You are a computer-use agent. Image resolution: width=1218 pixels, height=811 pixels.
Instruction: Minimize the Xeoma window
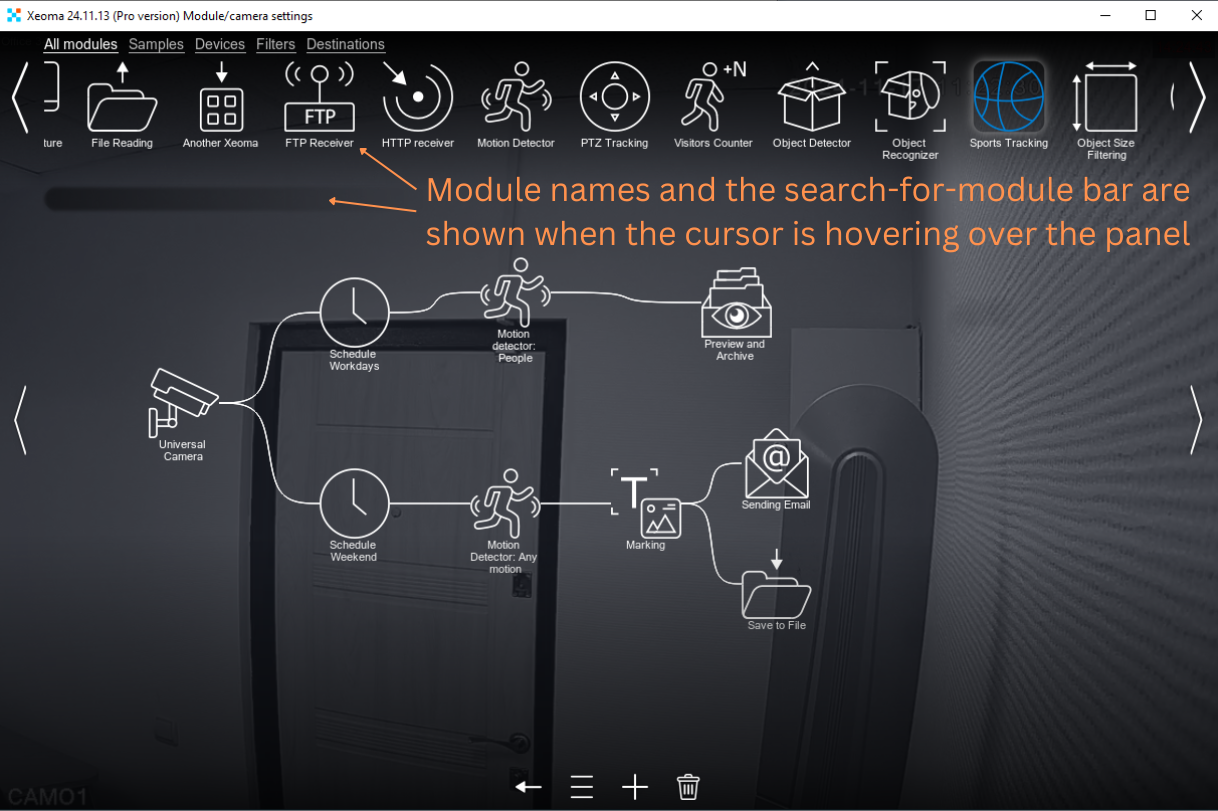coord(1106,15)
